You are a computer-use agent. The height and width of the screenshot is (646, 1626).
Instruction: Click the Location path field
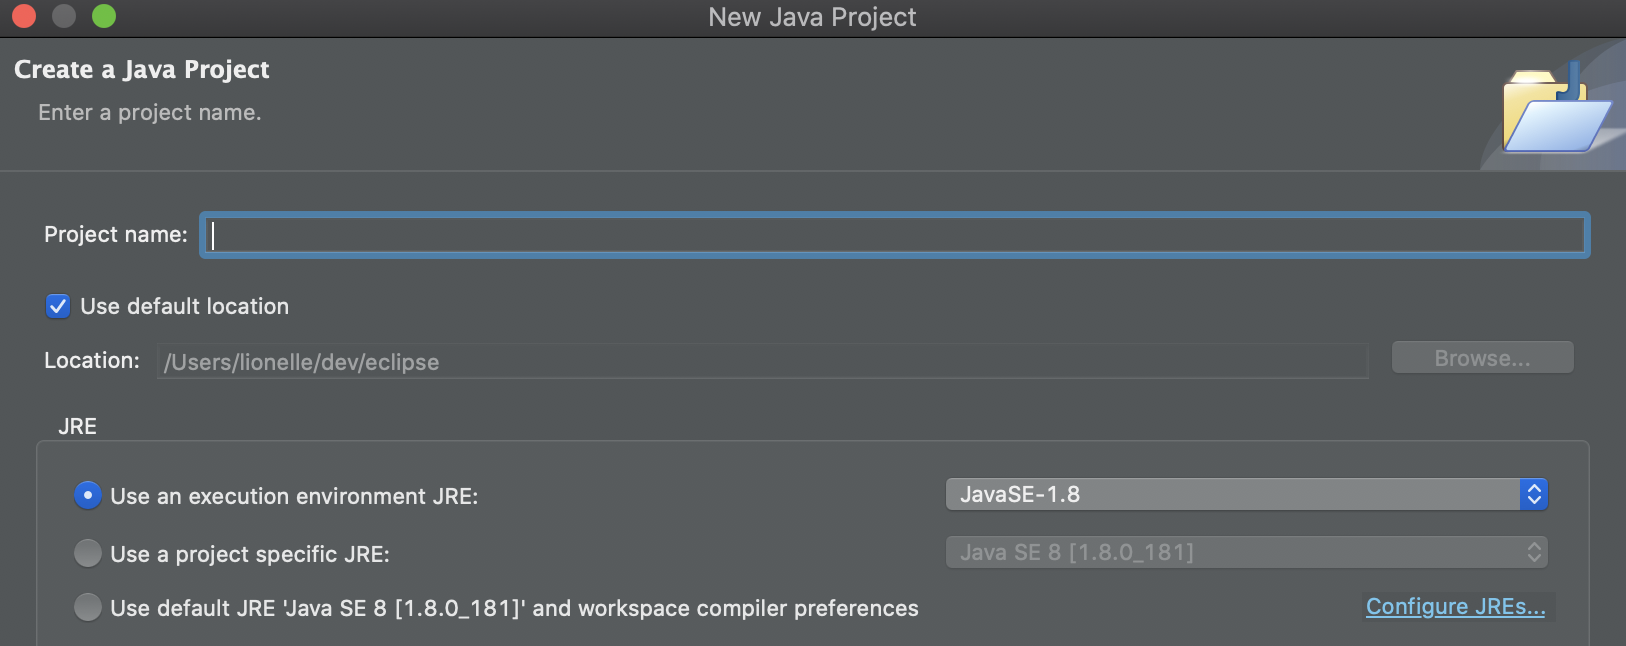click(x=762, y=362)
